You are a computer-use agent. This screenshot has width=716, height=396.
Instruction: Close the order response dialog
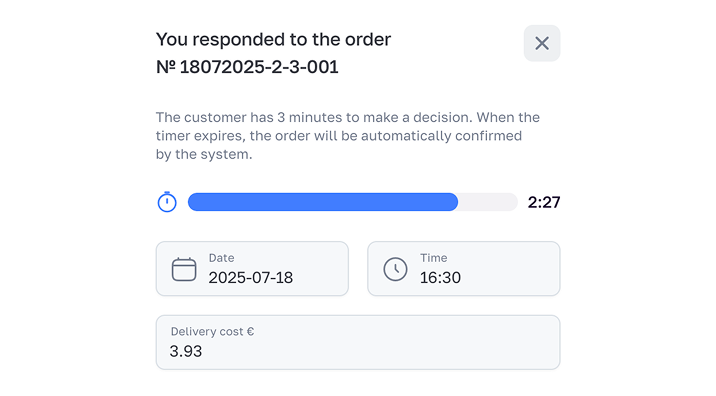[x=542, y=43]
